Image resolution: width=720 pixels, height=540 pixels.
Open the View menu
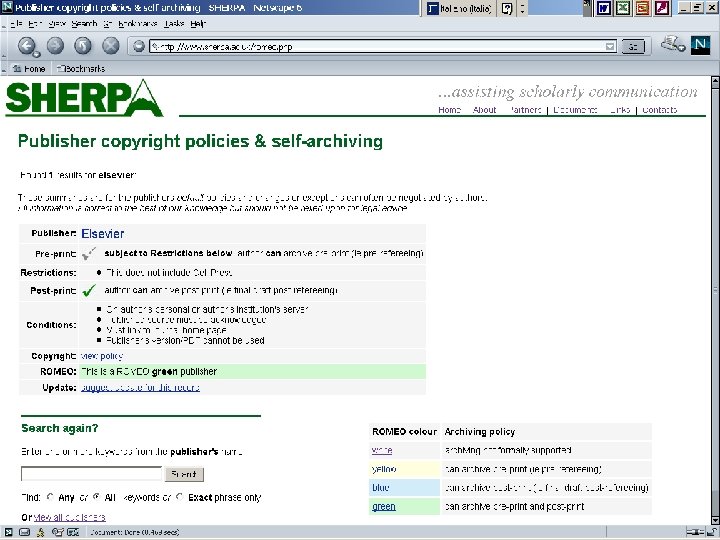pos(57,24)
